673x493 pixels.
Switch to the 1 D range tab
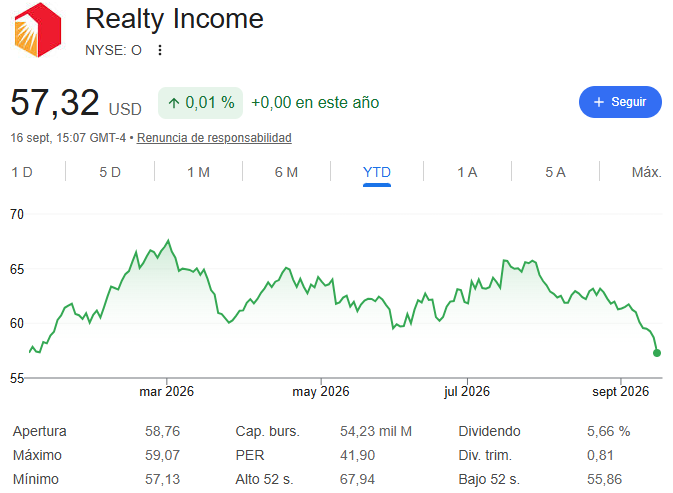coord(22,172)
